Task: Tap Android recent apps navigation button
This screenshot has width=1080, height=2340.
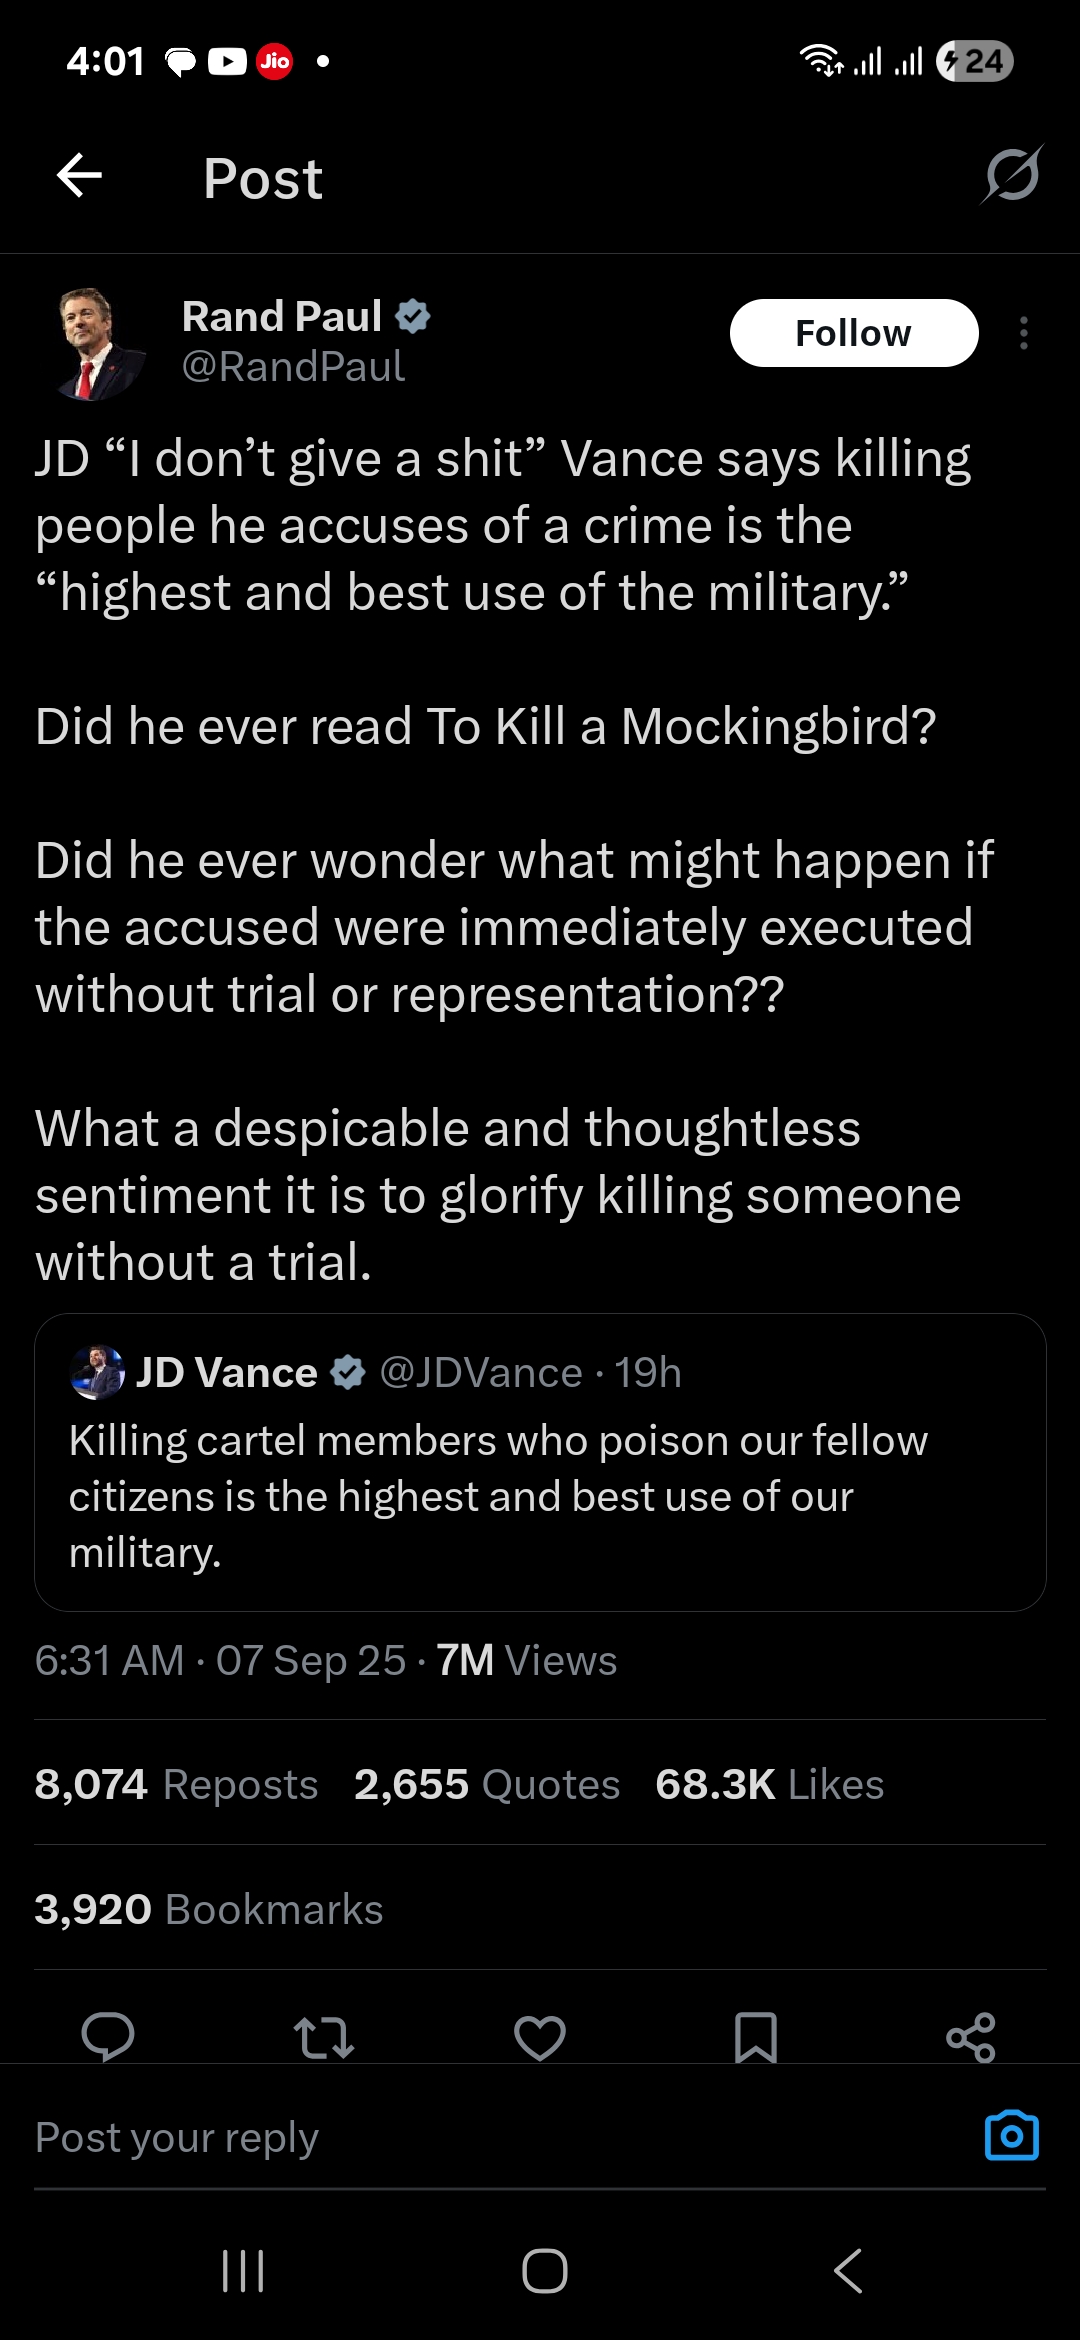Action: pos(243,2270)
